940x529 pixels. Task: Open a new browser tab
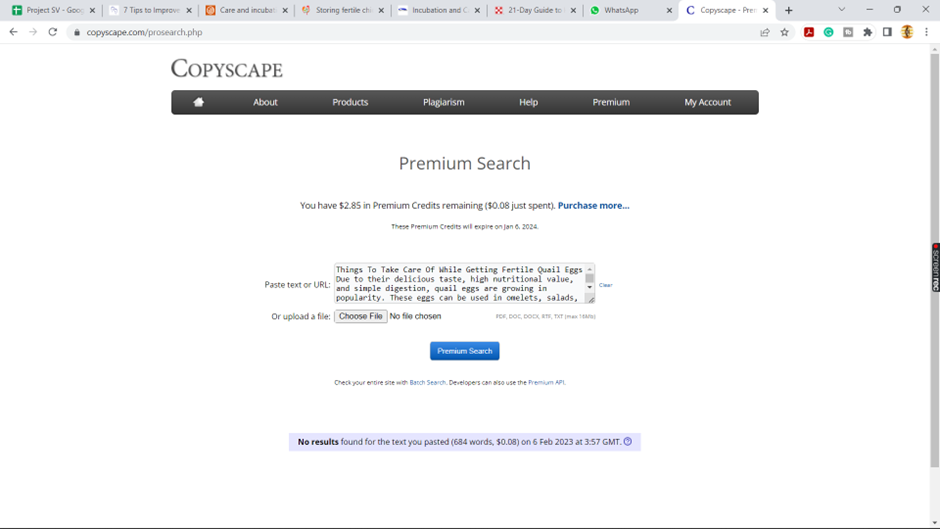coord(789,10)
